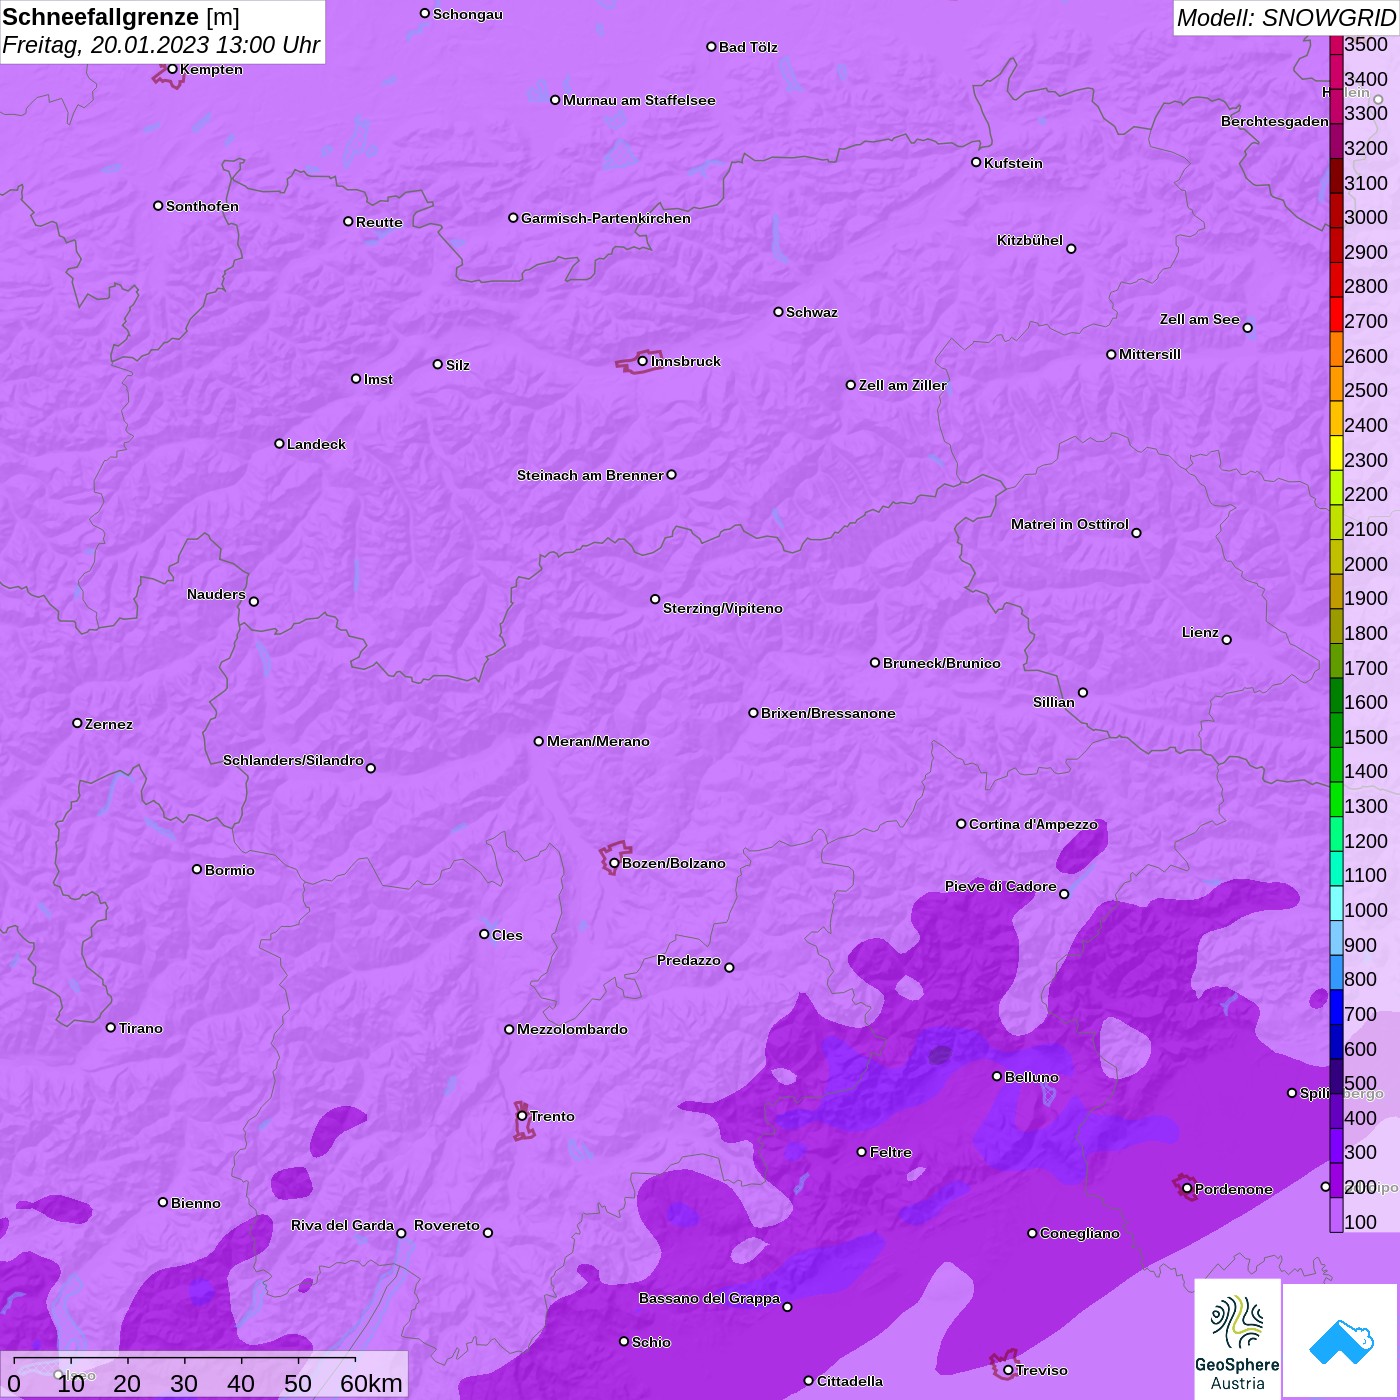Click the 'Mittersill' label
This screenshot has height=1400, width=1400.
click(1150, 354)
